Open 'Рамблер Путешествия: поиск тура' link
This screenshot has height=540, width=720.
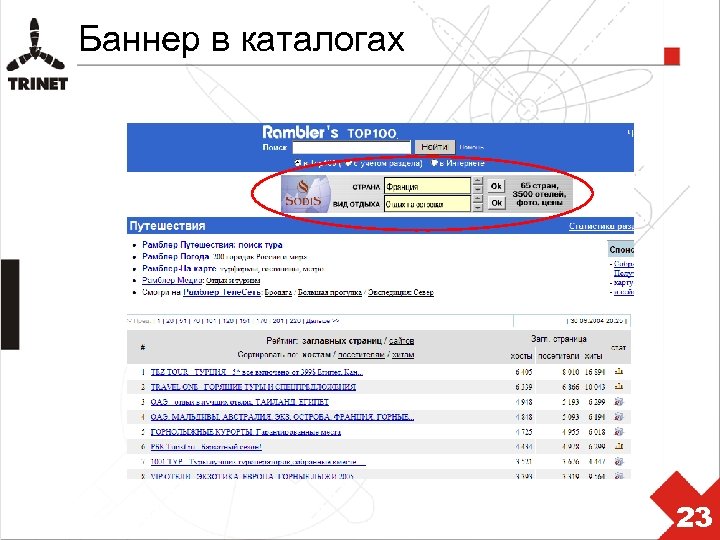(212, 245)
